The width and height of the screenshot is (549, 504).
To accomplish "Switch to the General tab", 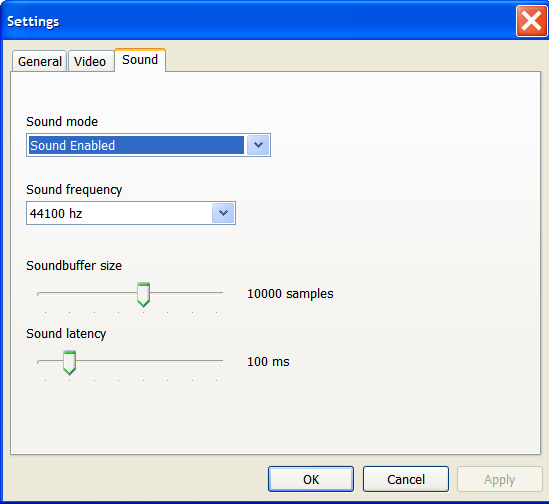I will (39, 61).
